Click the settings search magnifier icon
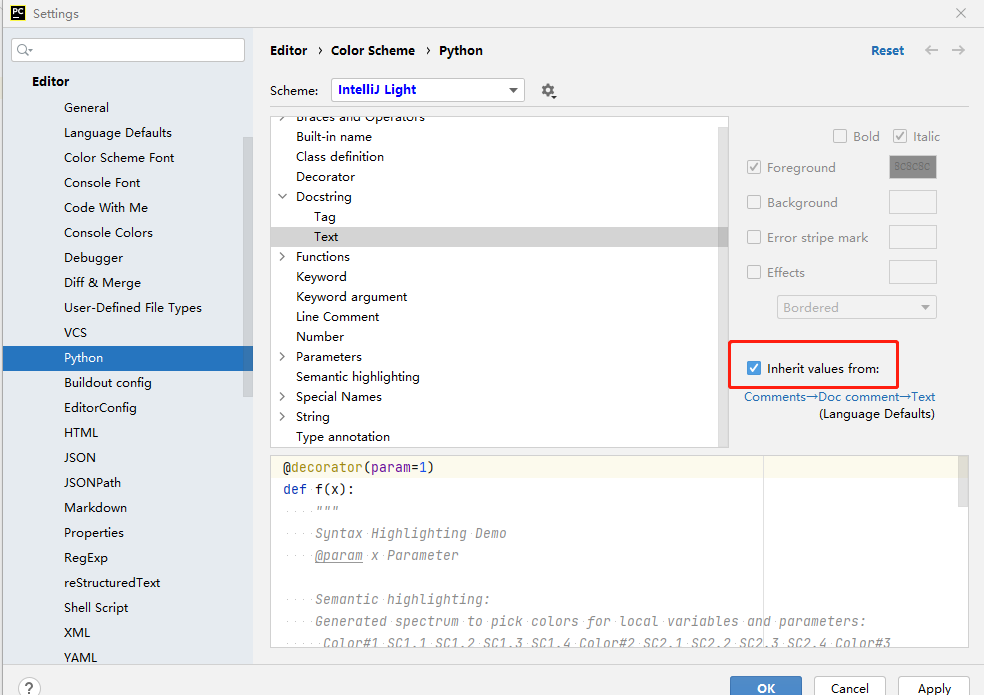The image size is (984, 695). point(24,50)
